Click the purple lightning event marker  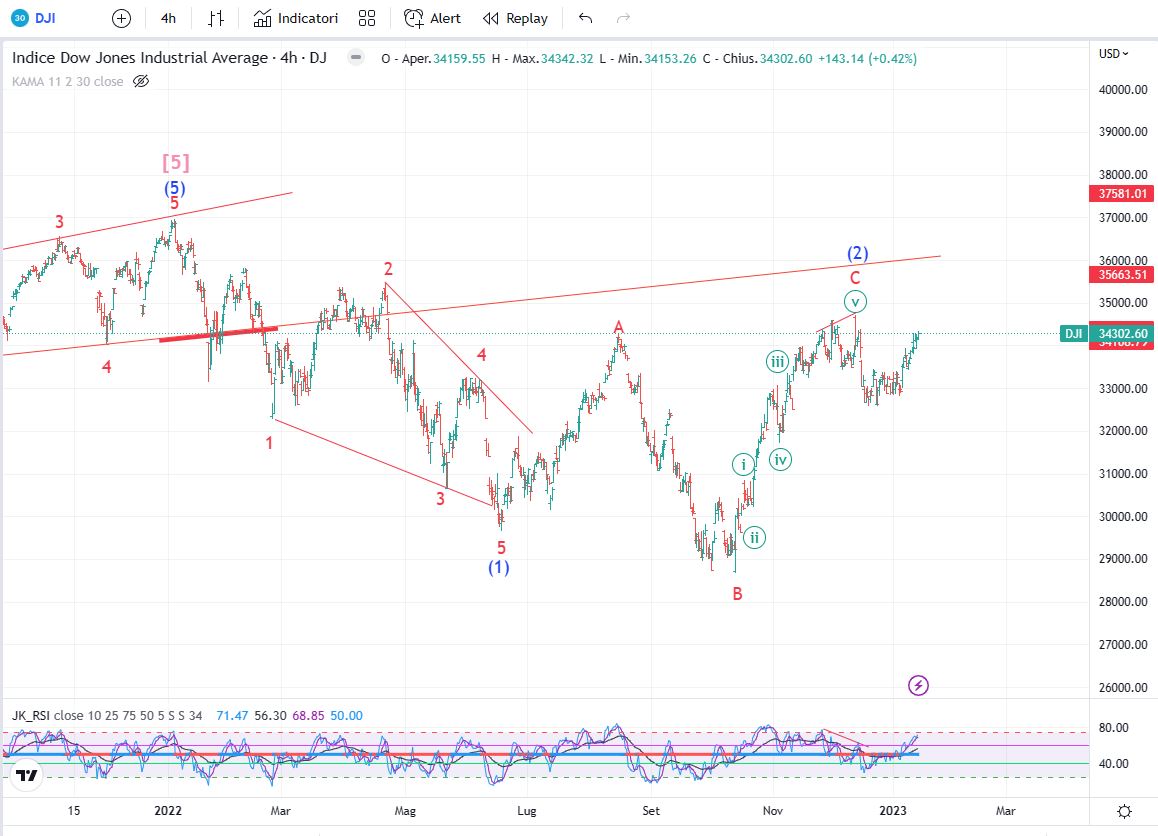tap(919, 685)
